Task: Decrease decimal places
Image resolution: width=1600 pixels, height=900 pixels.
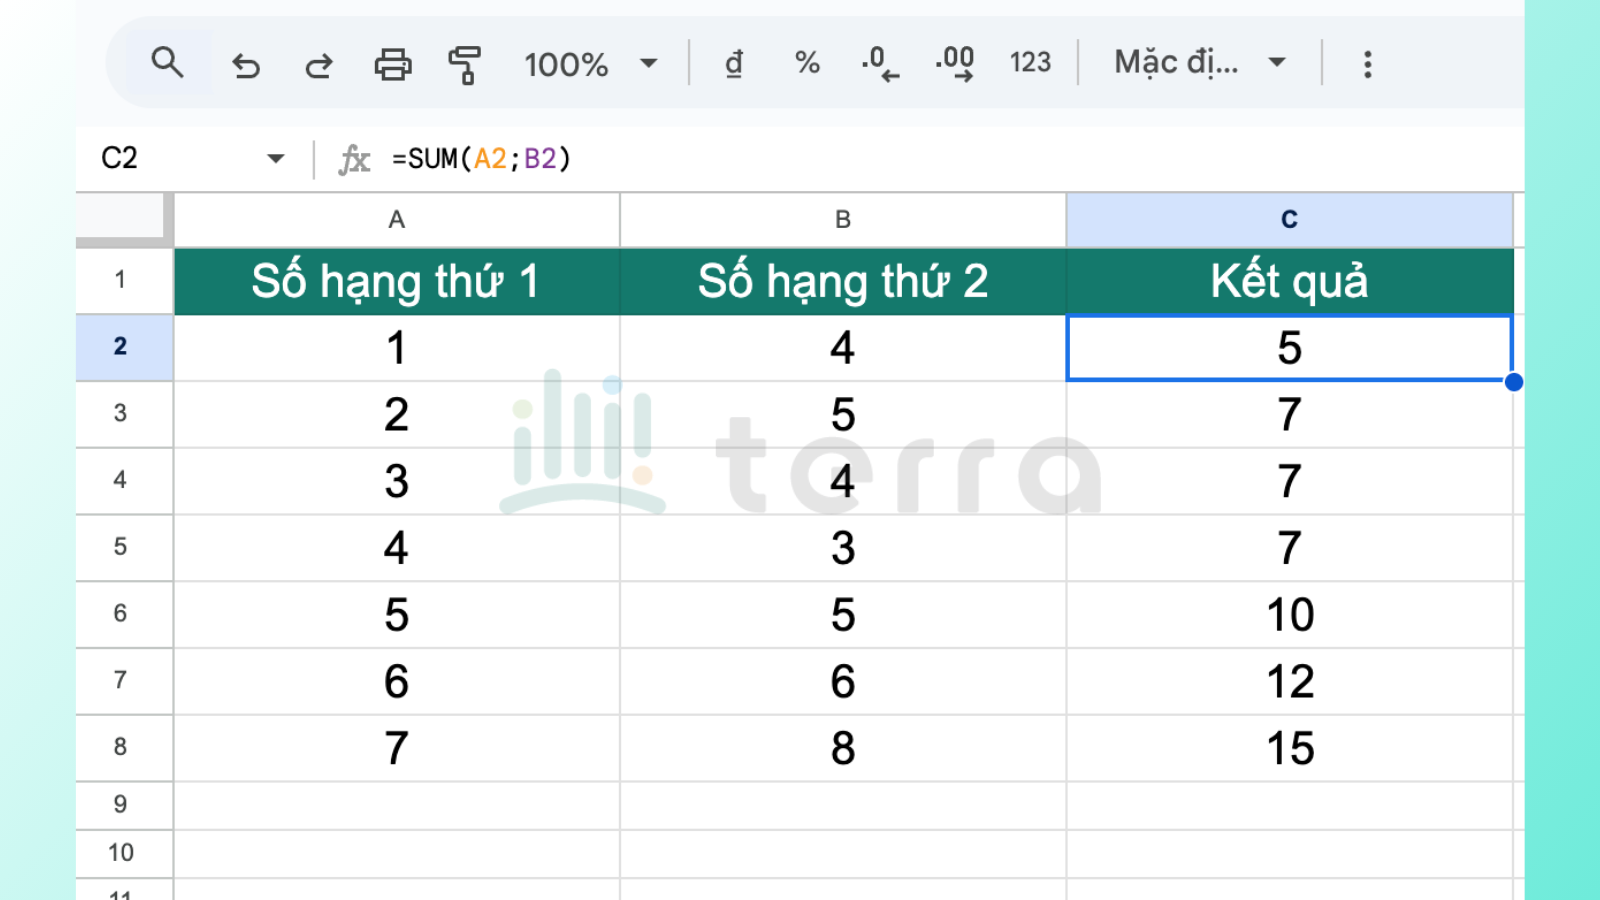Action: 880,63
